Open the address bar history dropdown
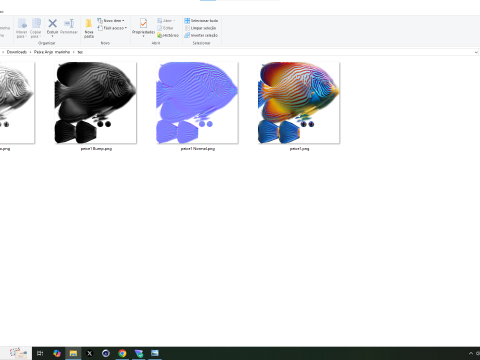Viewport: 480px width, 360px height. [x=476, y=52]
